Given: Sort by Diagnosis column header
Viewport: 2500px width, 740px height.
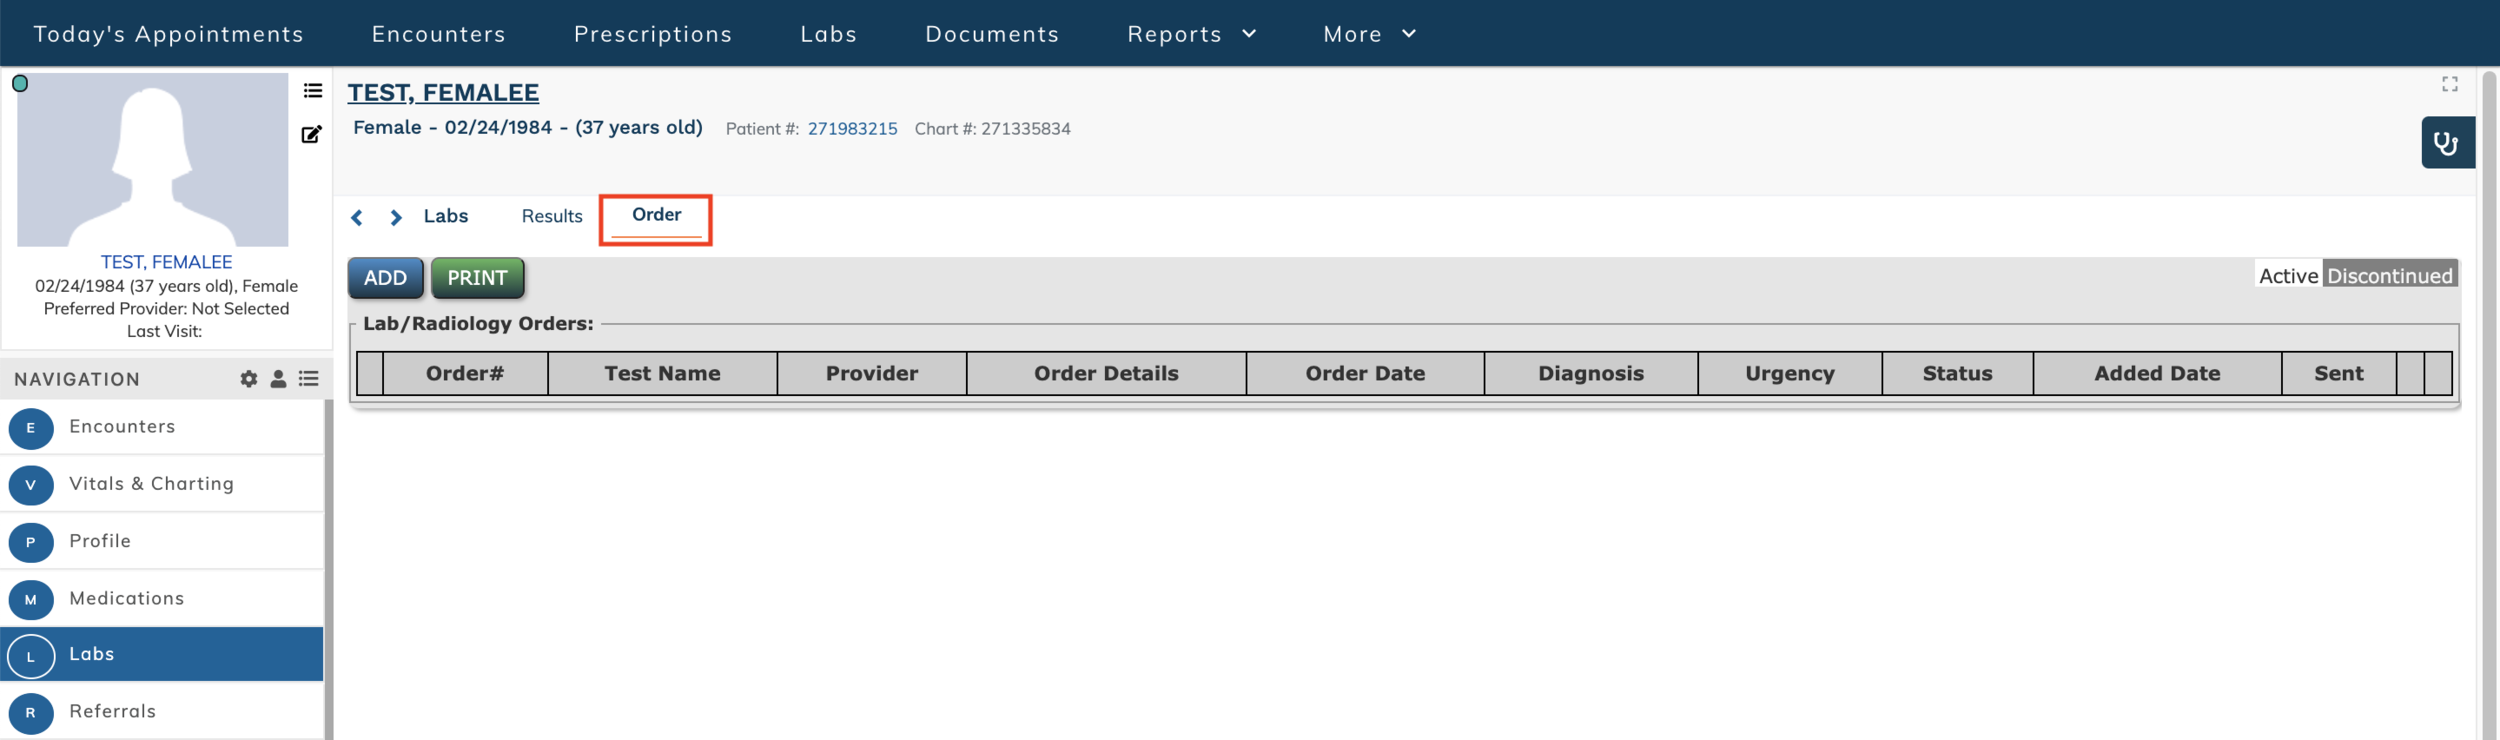Looking at the screenshot, I should pyautogui.click(x=1591, y=373).
